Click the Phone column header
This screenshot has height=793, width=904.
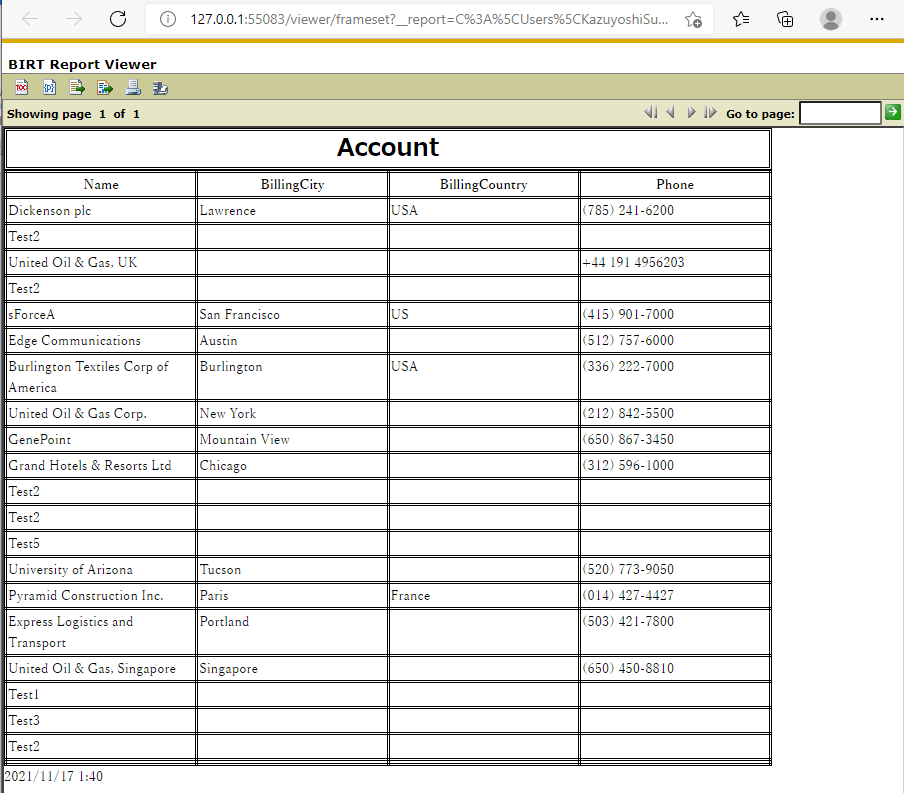pyautogui.click(x=675, y=185)
